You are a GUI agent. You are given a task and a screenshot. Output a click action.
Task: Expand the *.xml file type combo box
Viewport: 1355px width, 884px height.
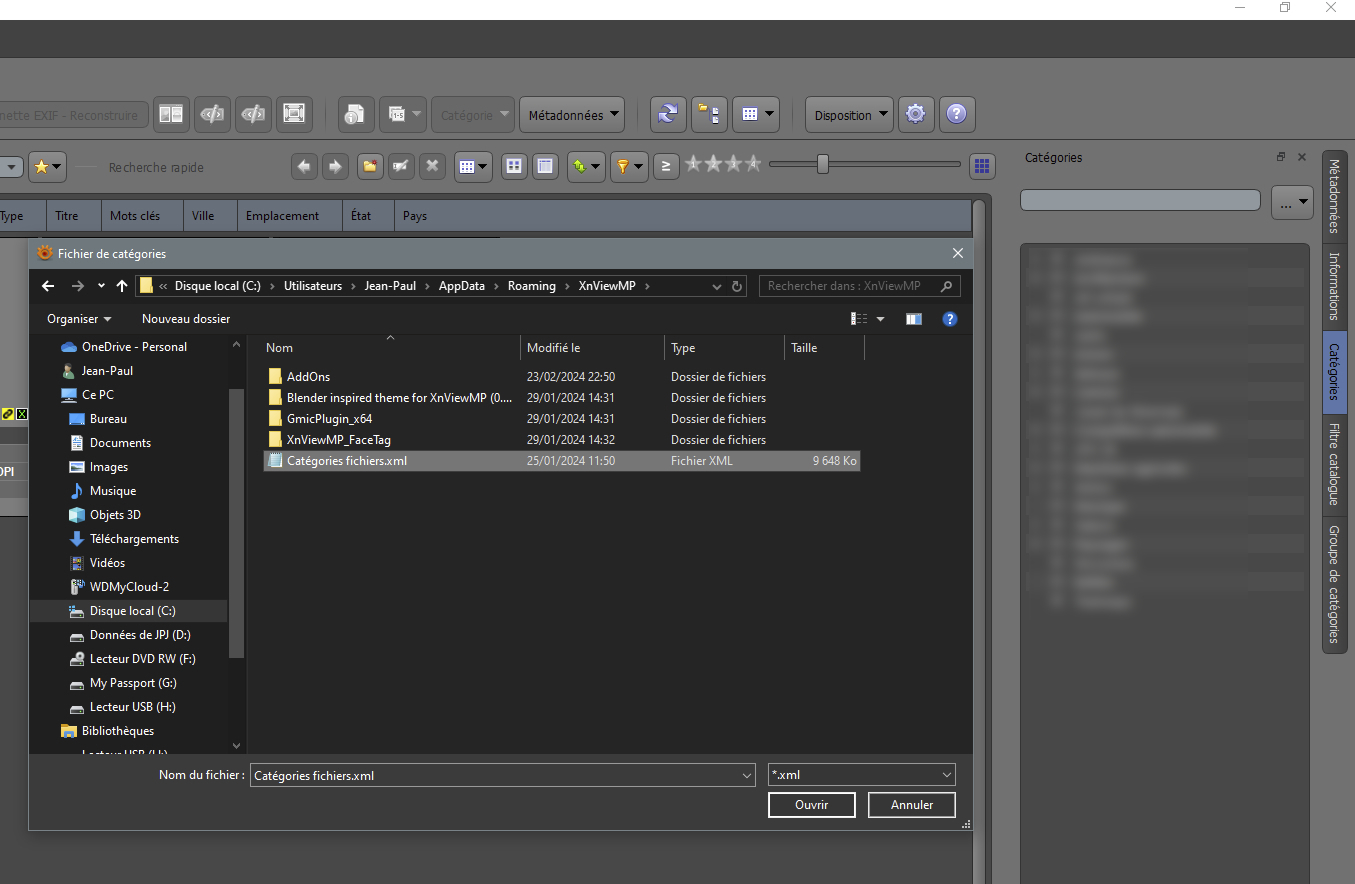pos(861,775)
